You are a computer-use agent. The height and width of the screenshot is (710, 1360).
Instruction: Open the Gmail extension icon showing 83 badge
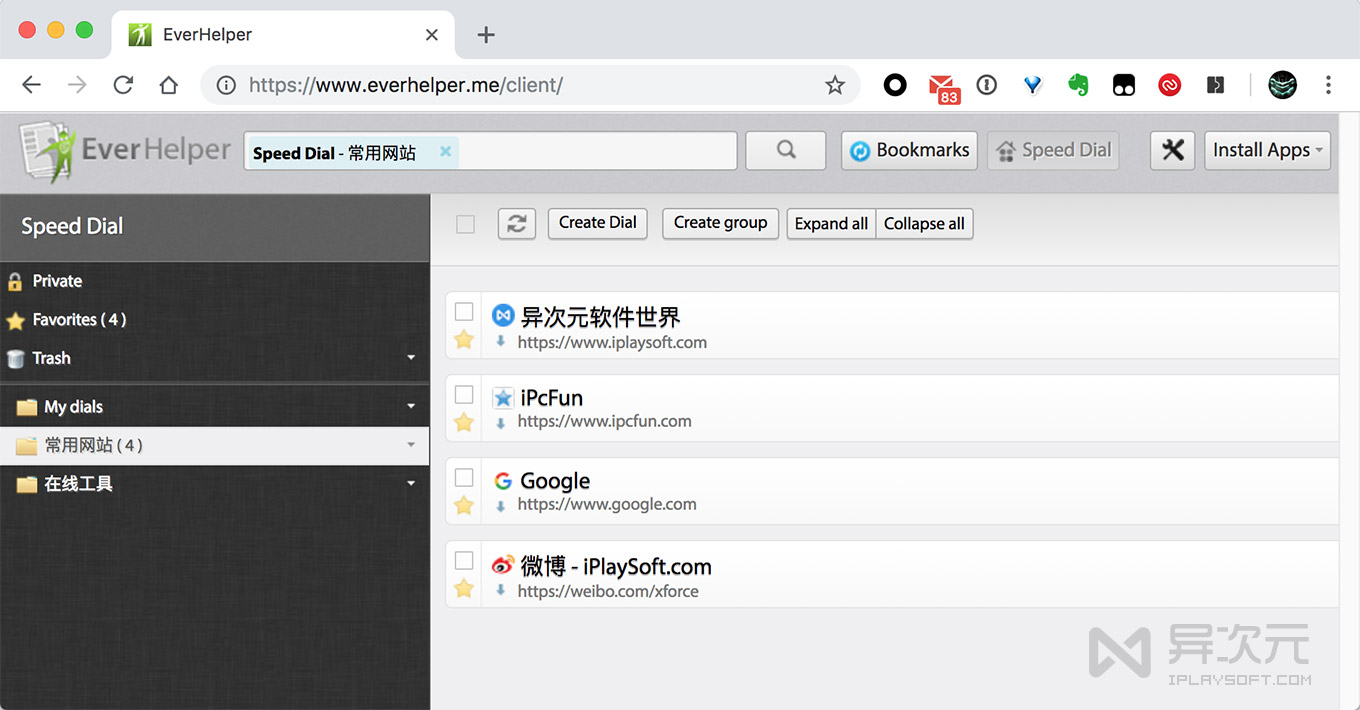coord(941,85)
